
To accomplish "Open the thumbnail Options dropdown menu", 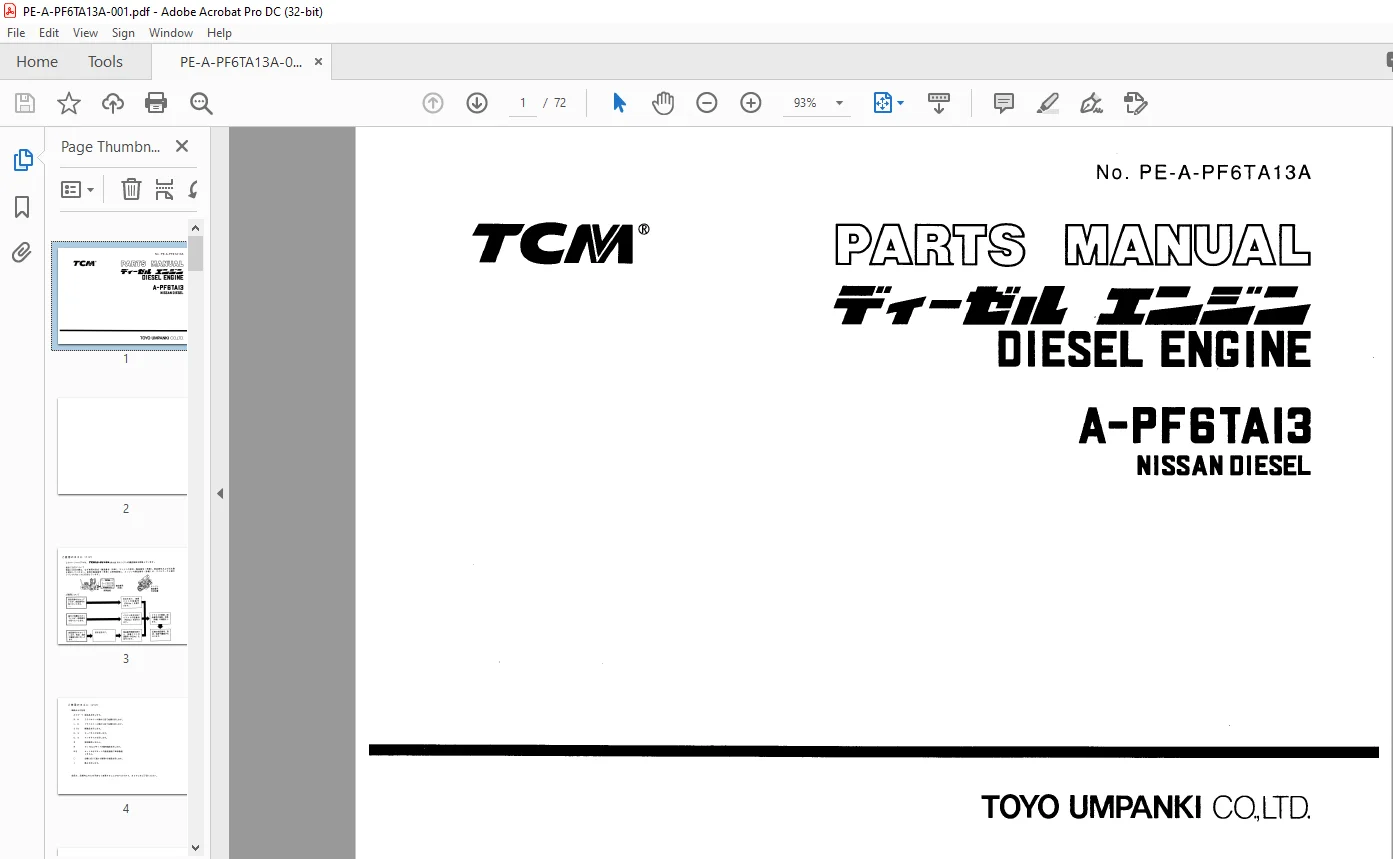I will pyautogui.click(x=77, y=189).
